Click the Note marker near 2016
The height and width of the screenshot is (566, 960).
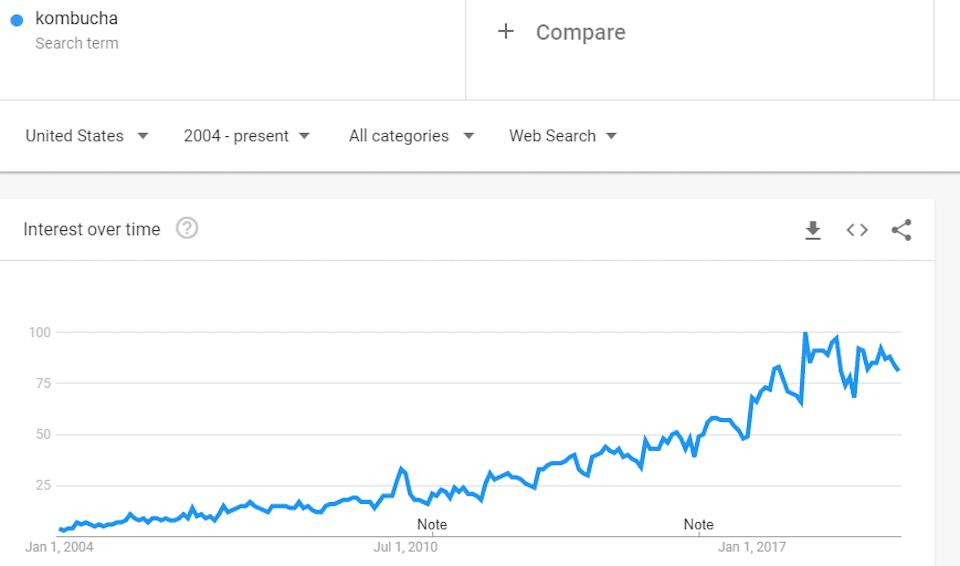[x=699, y=524]
